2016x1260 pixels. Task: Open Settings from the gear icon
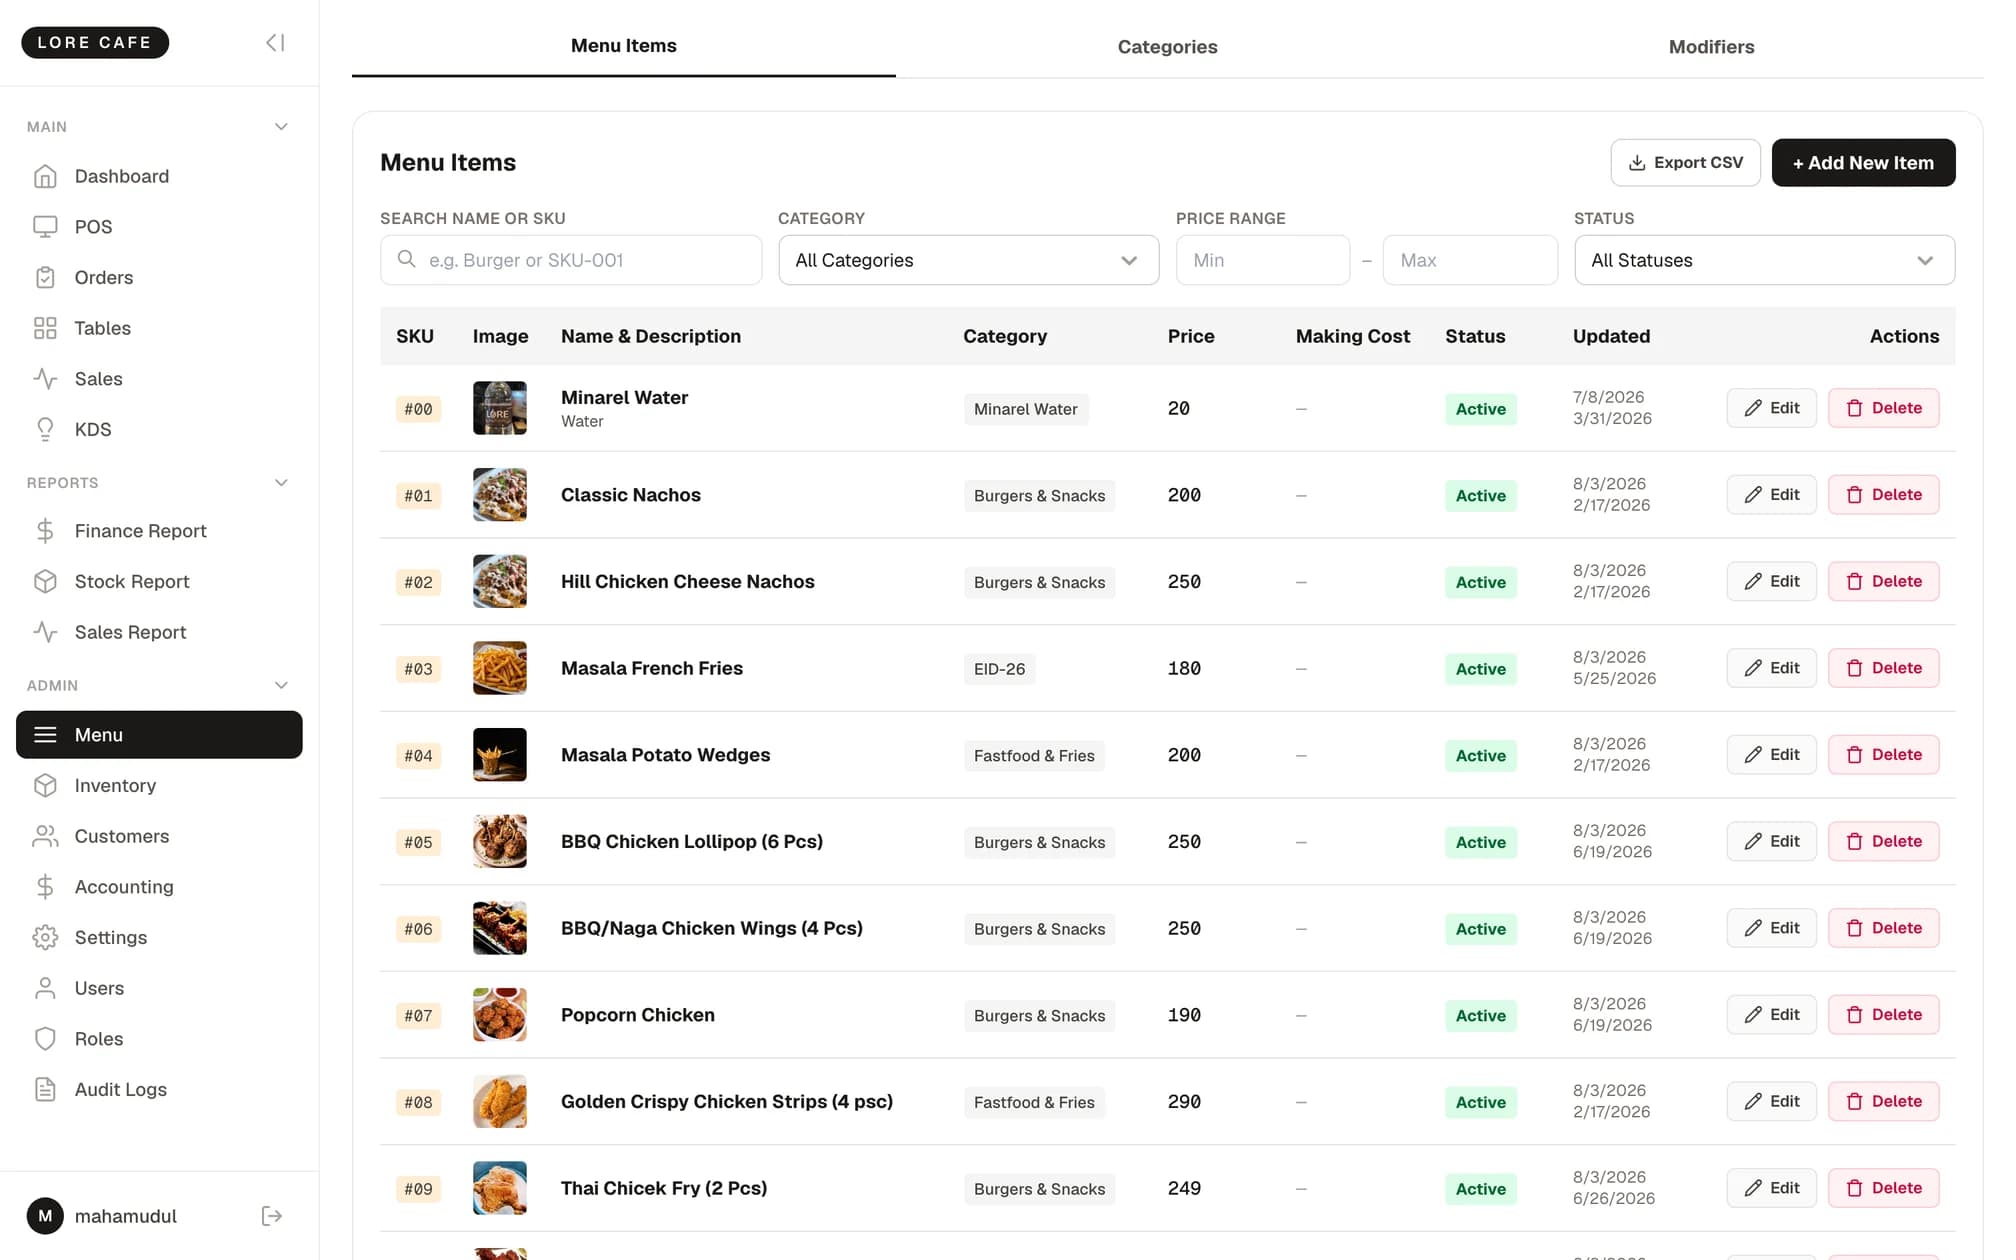[x=45, y=938]
